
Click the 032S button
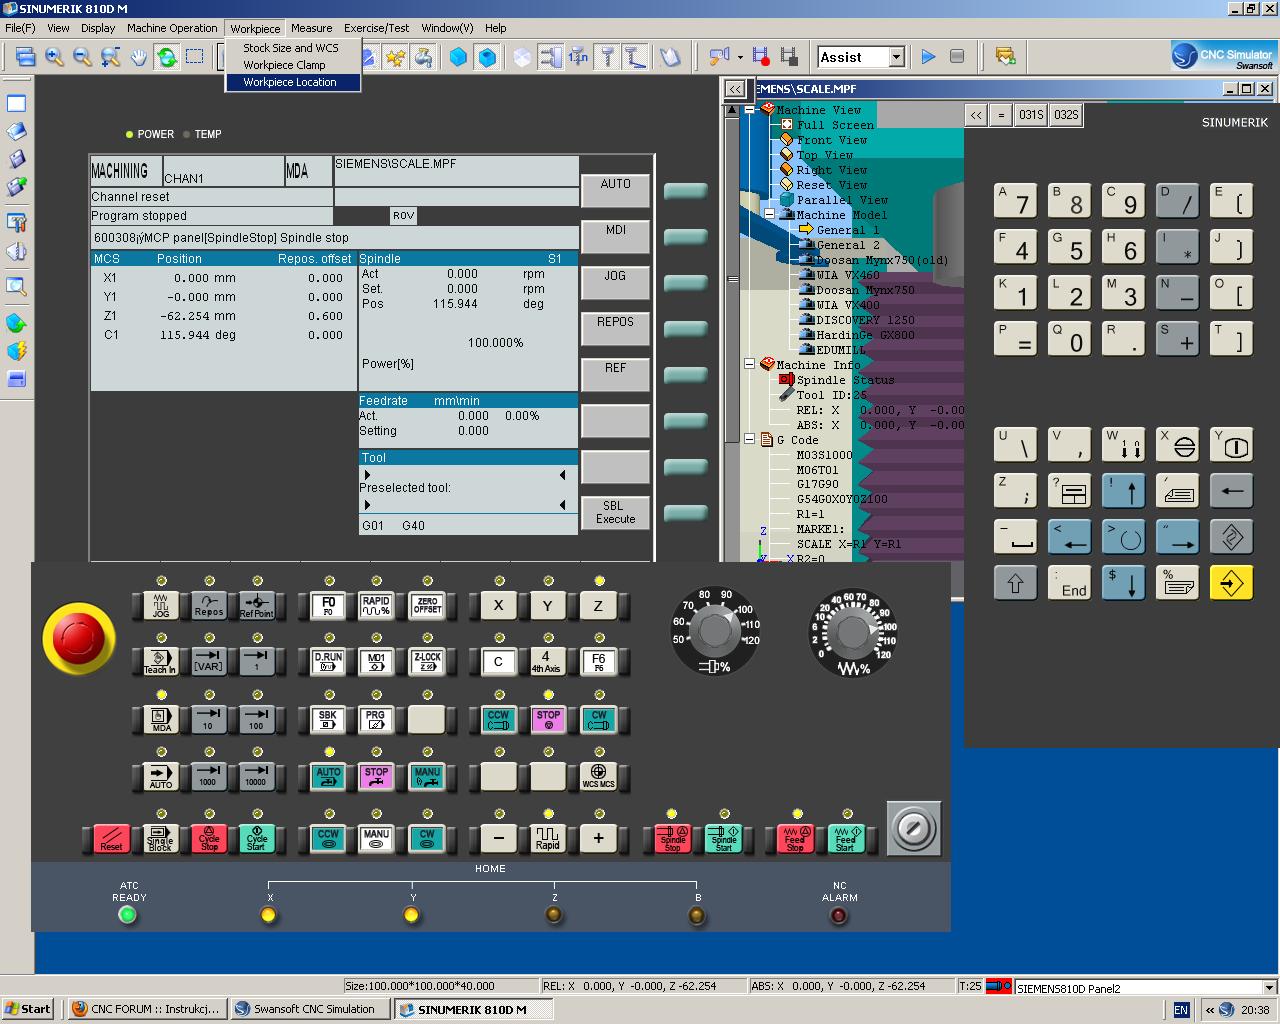coord(1066,115)
